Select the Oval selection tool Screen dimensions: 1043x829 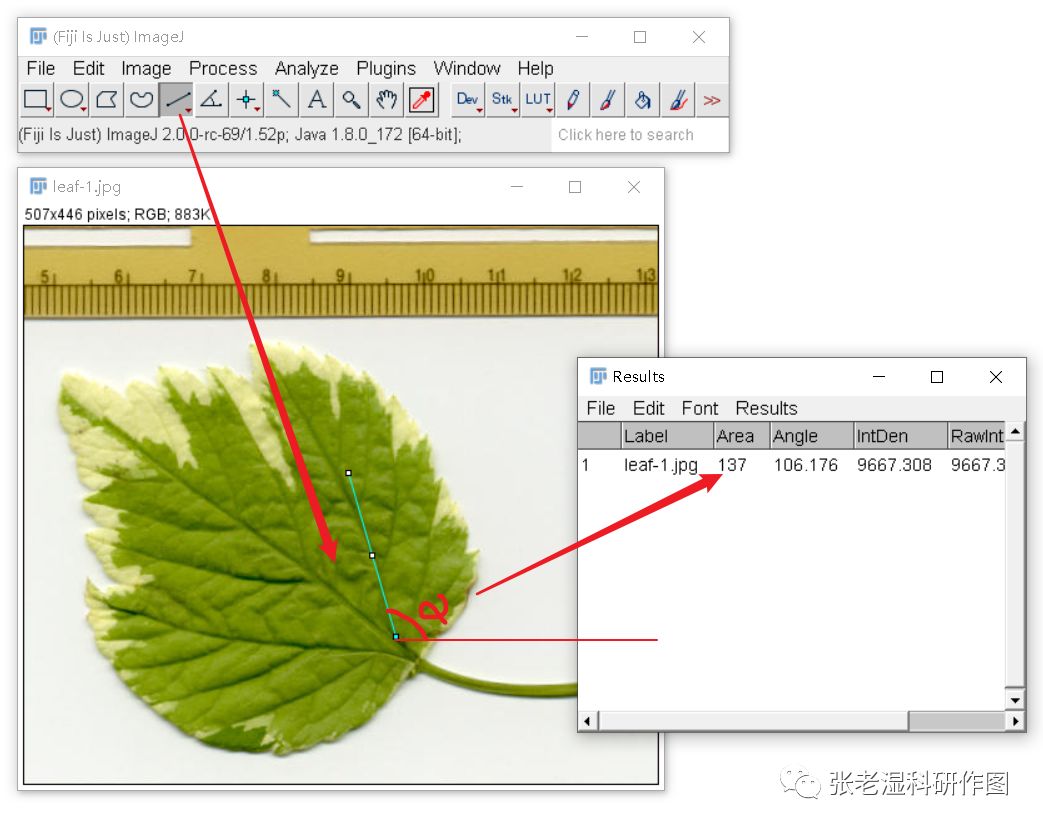(x=72, y=100)
